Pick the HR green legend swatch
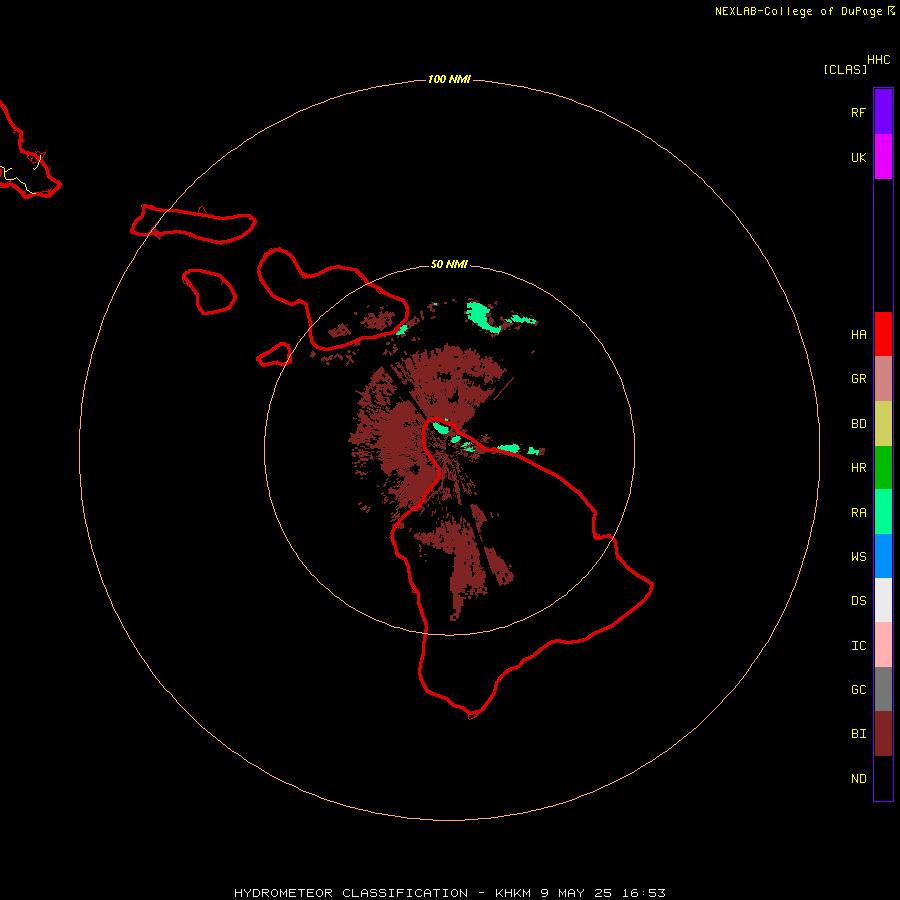Viewport: 900px width, 900px height. (883, 468)
